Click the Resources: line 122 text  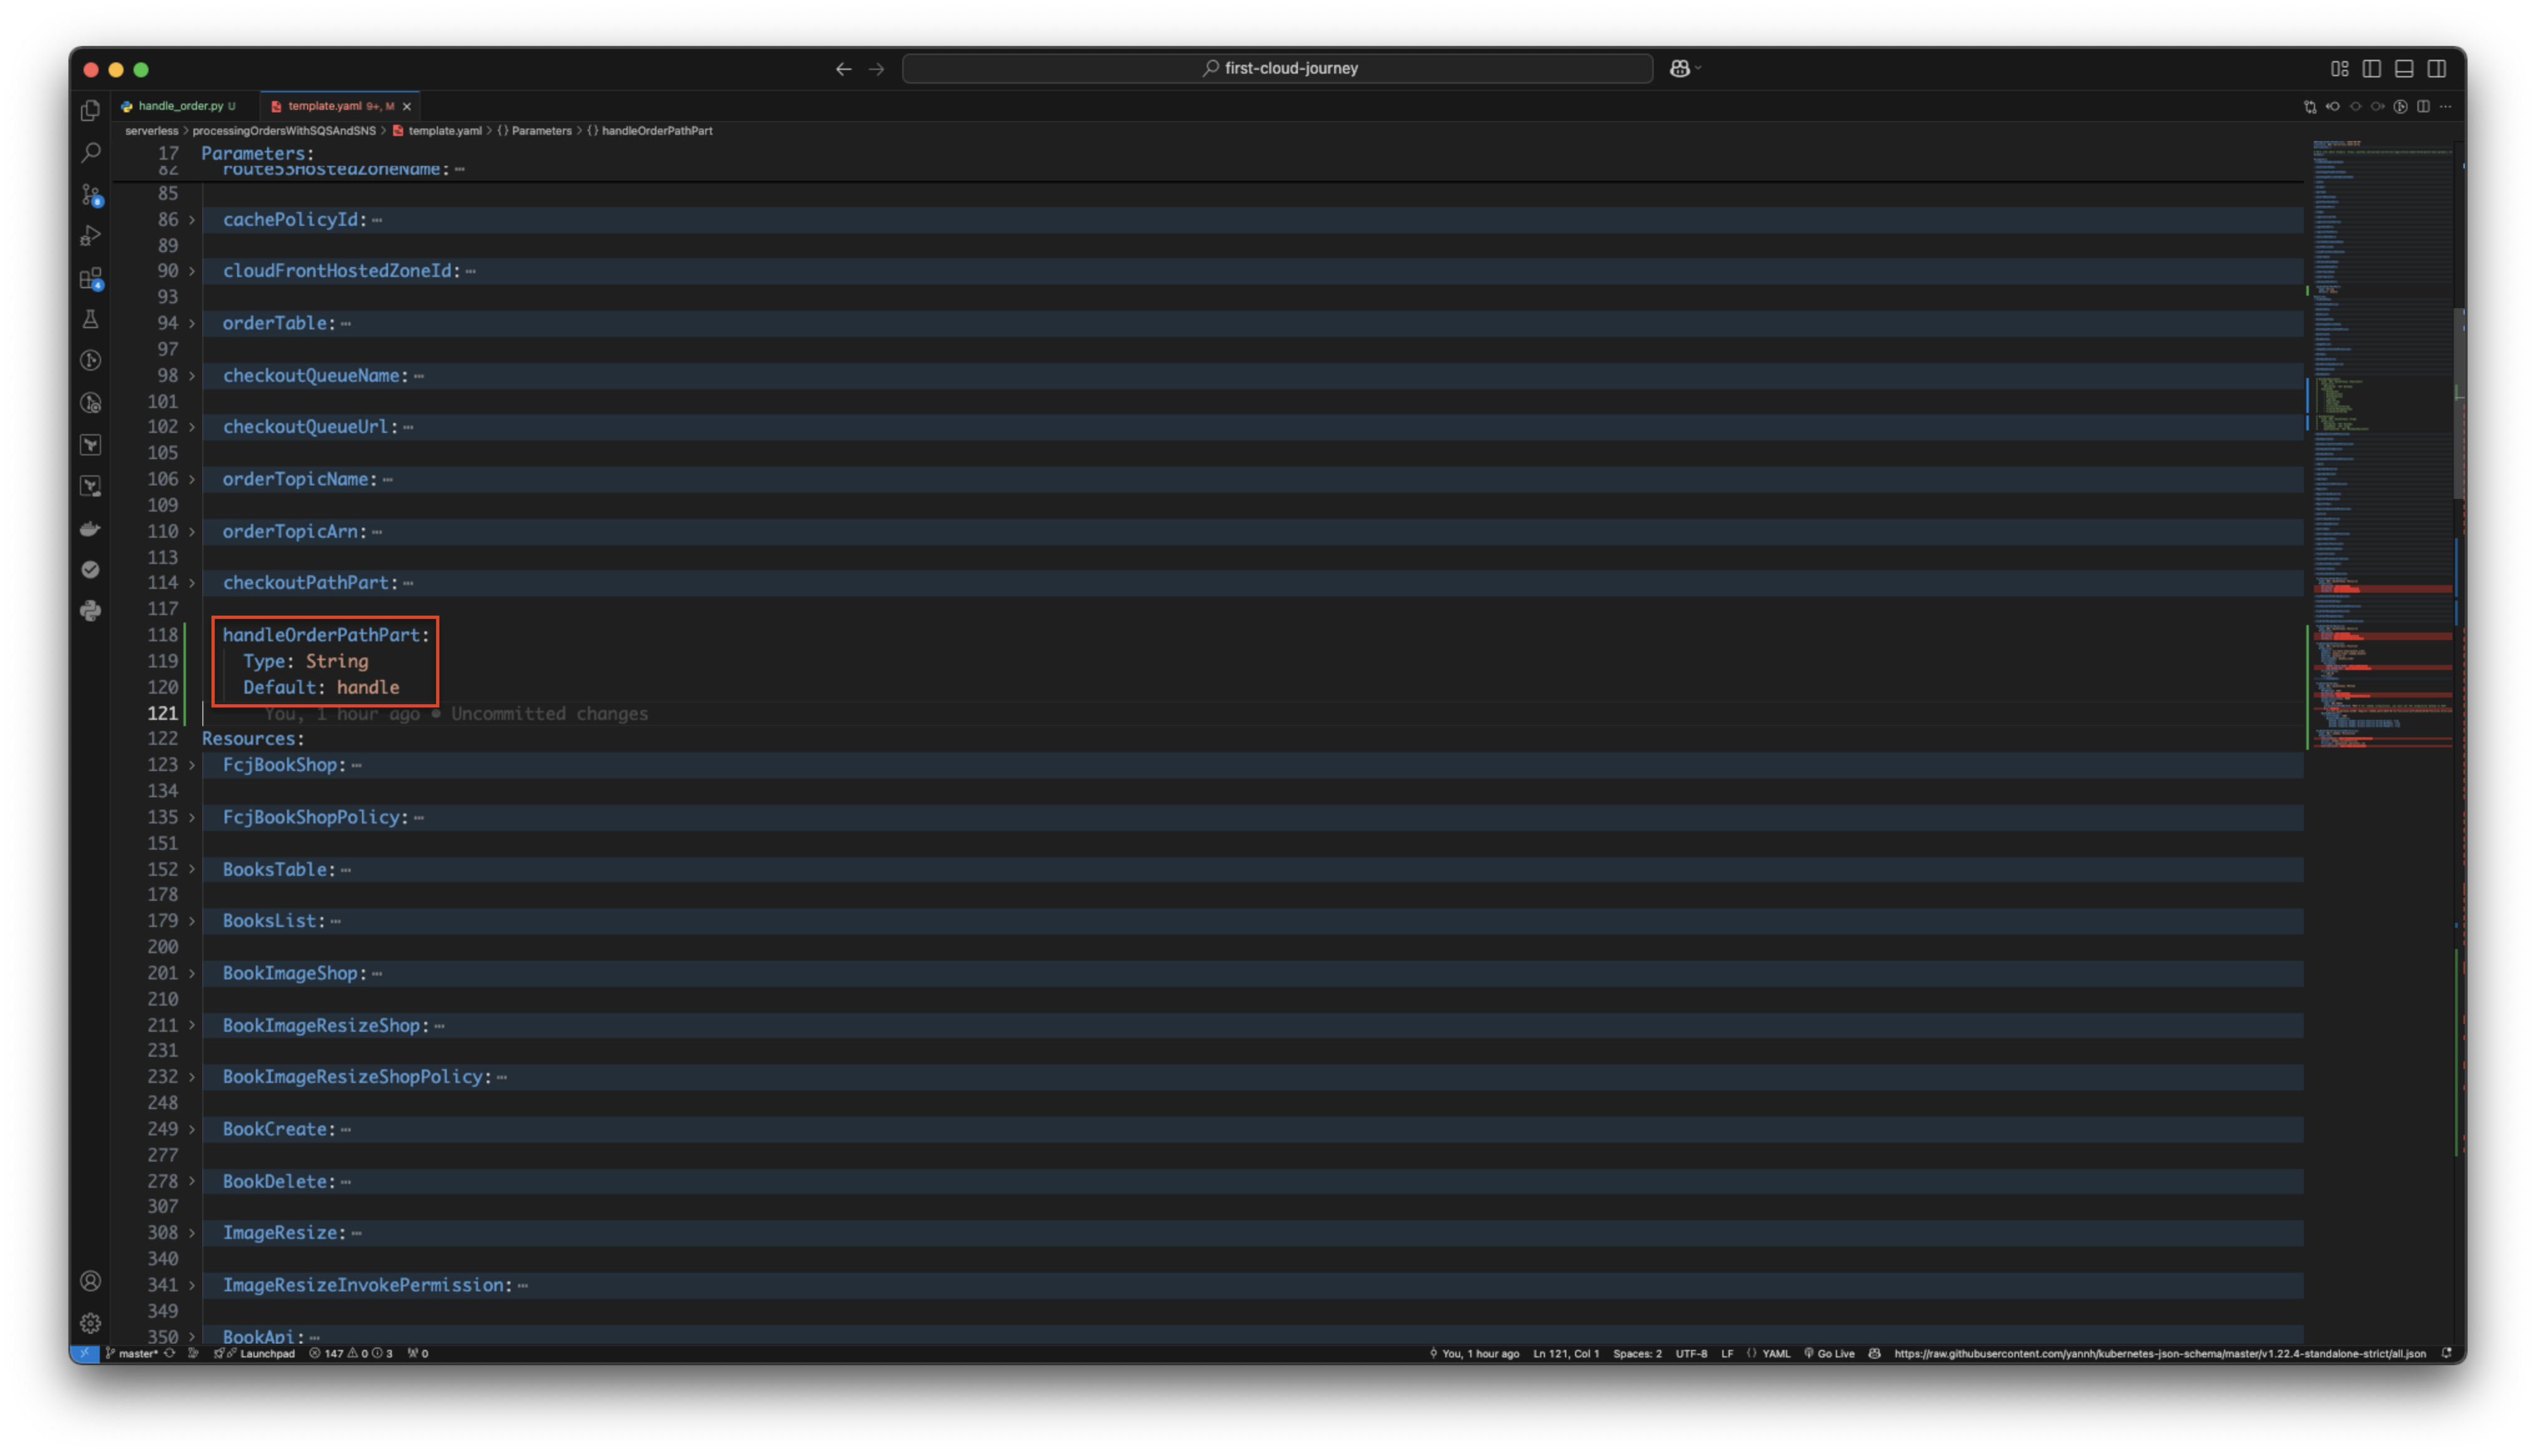click(253, 738)
